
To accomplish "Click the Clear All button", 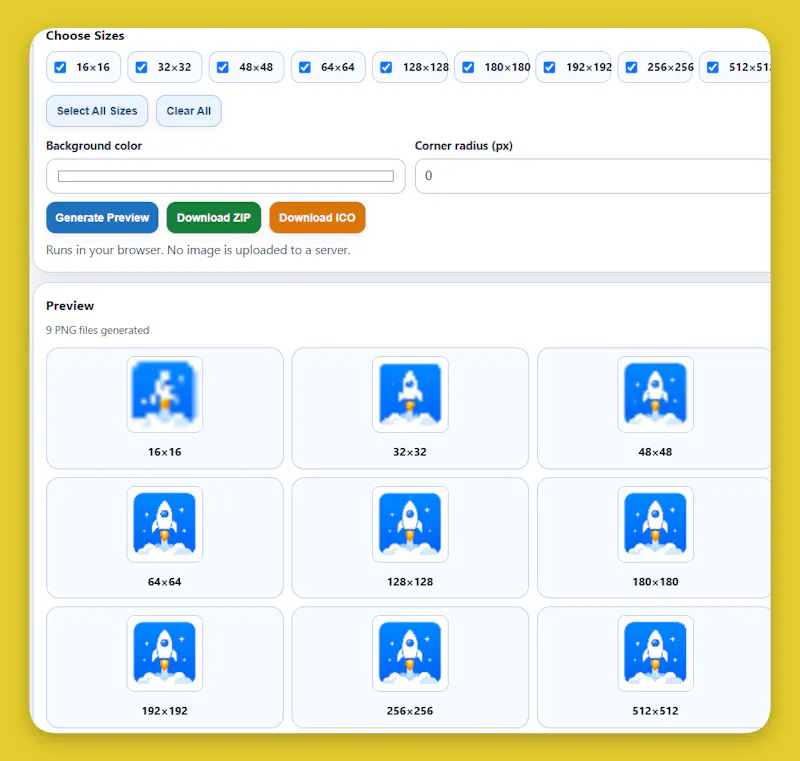I will point(189,111).
